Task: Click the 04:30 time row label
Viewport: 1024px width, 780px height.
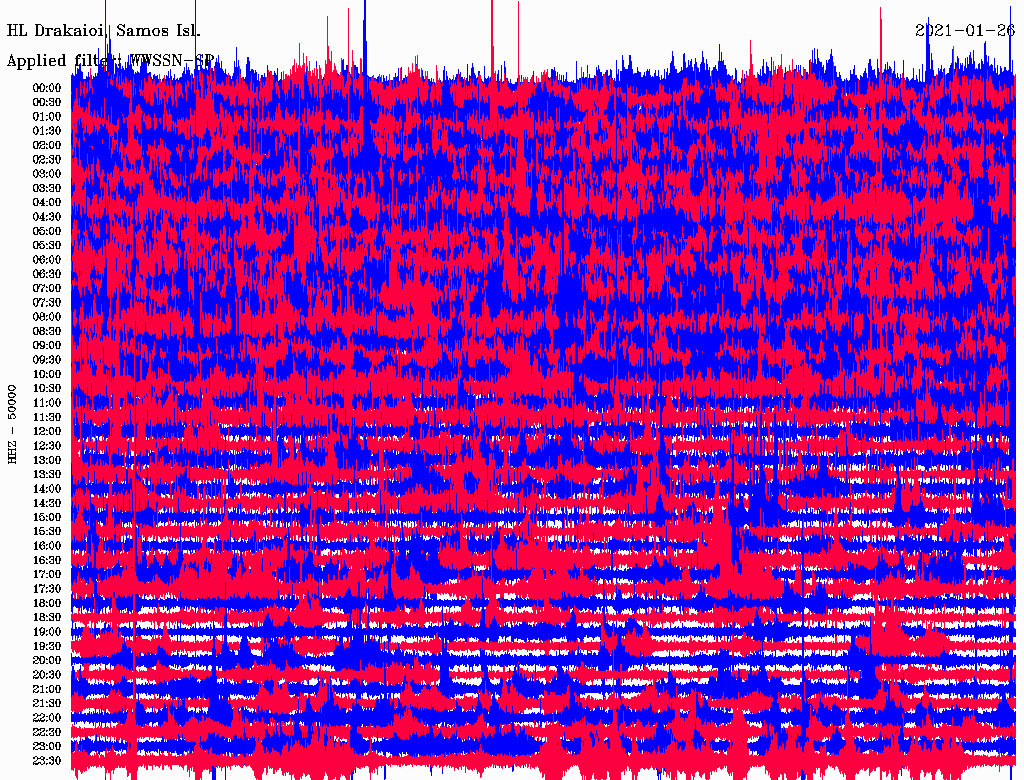Action: [47, 216]
